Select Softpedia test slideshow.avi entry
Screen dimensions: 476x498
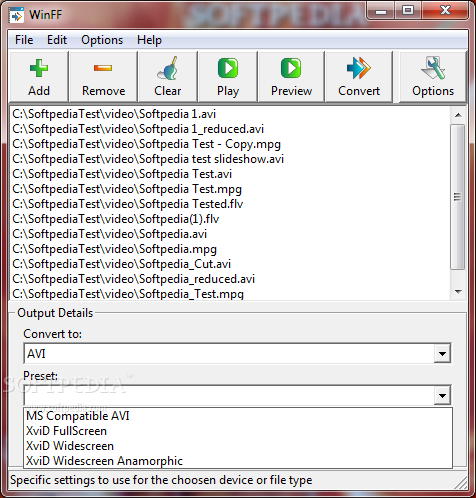[230, 159]
